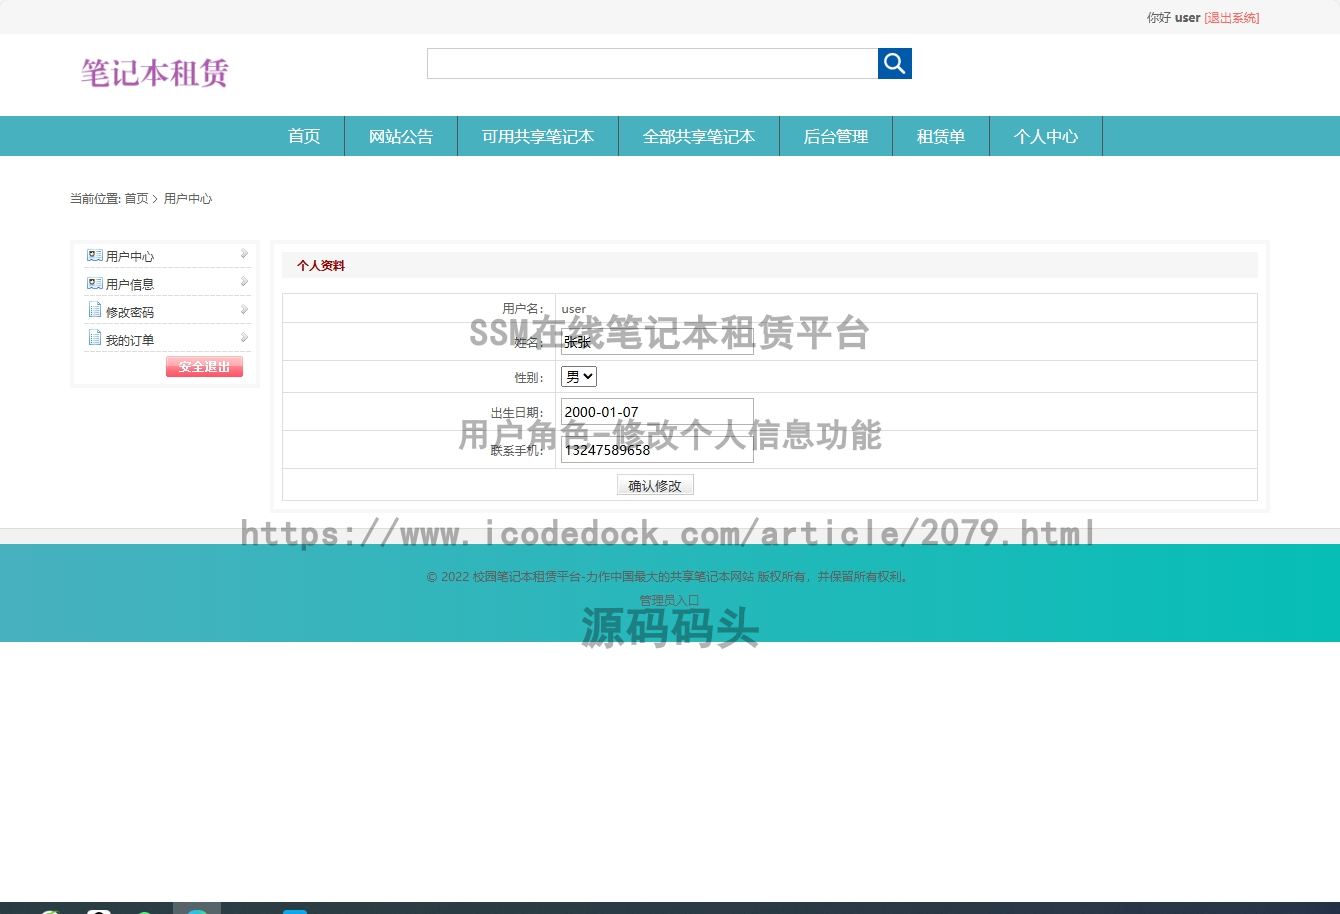
Task: Click the arrow beside 我的订单
Action: click(x=244, y=338)
